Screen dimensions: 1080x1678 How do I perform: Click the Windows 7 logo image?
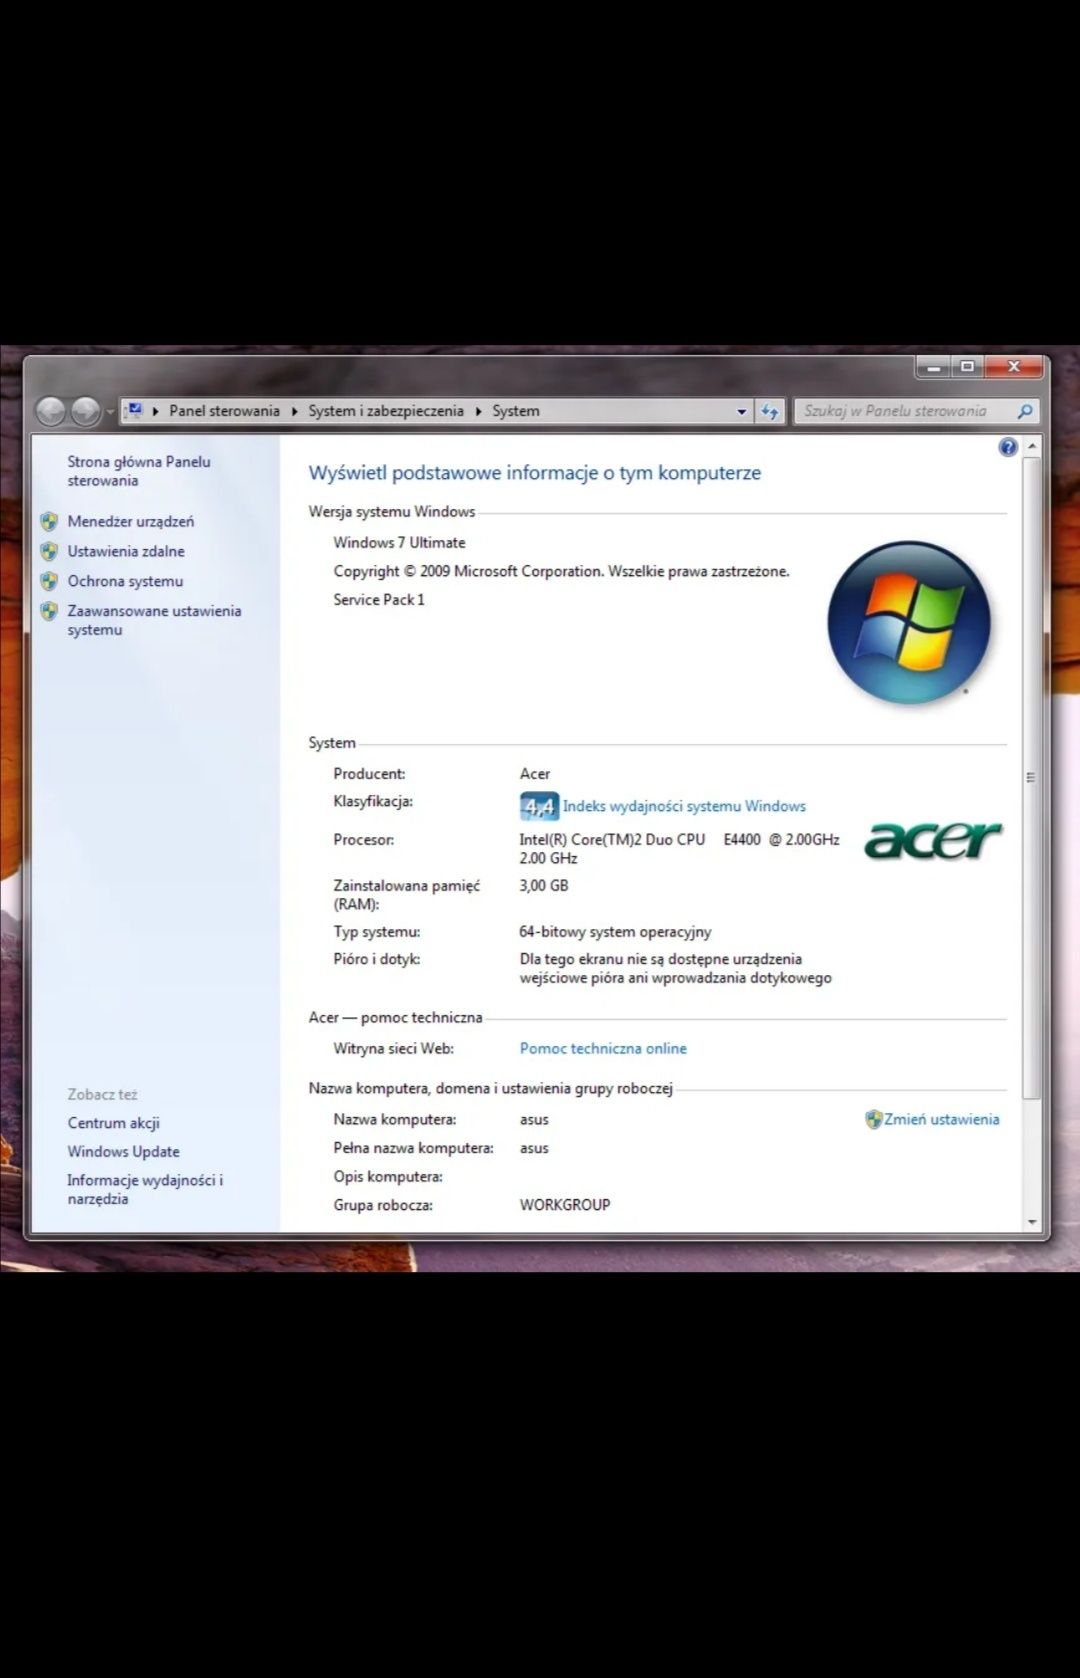click(908, 622)
